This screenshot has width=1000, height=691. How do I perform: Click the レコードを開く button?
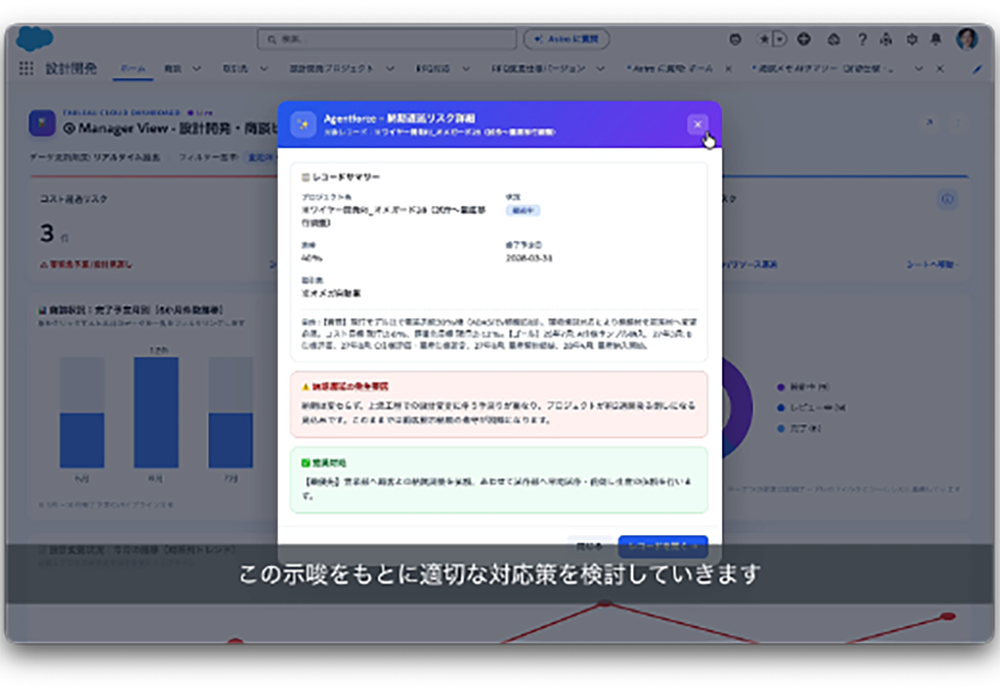pos(663,546)
